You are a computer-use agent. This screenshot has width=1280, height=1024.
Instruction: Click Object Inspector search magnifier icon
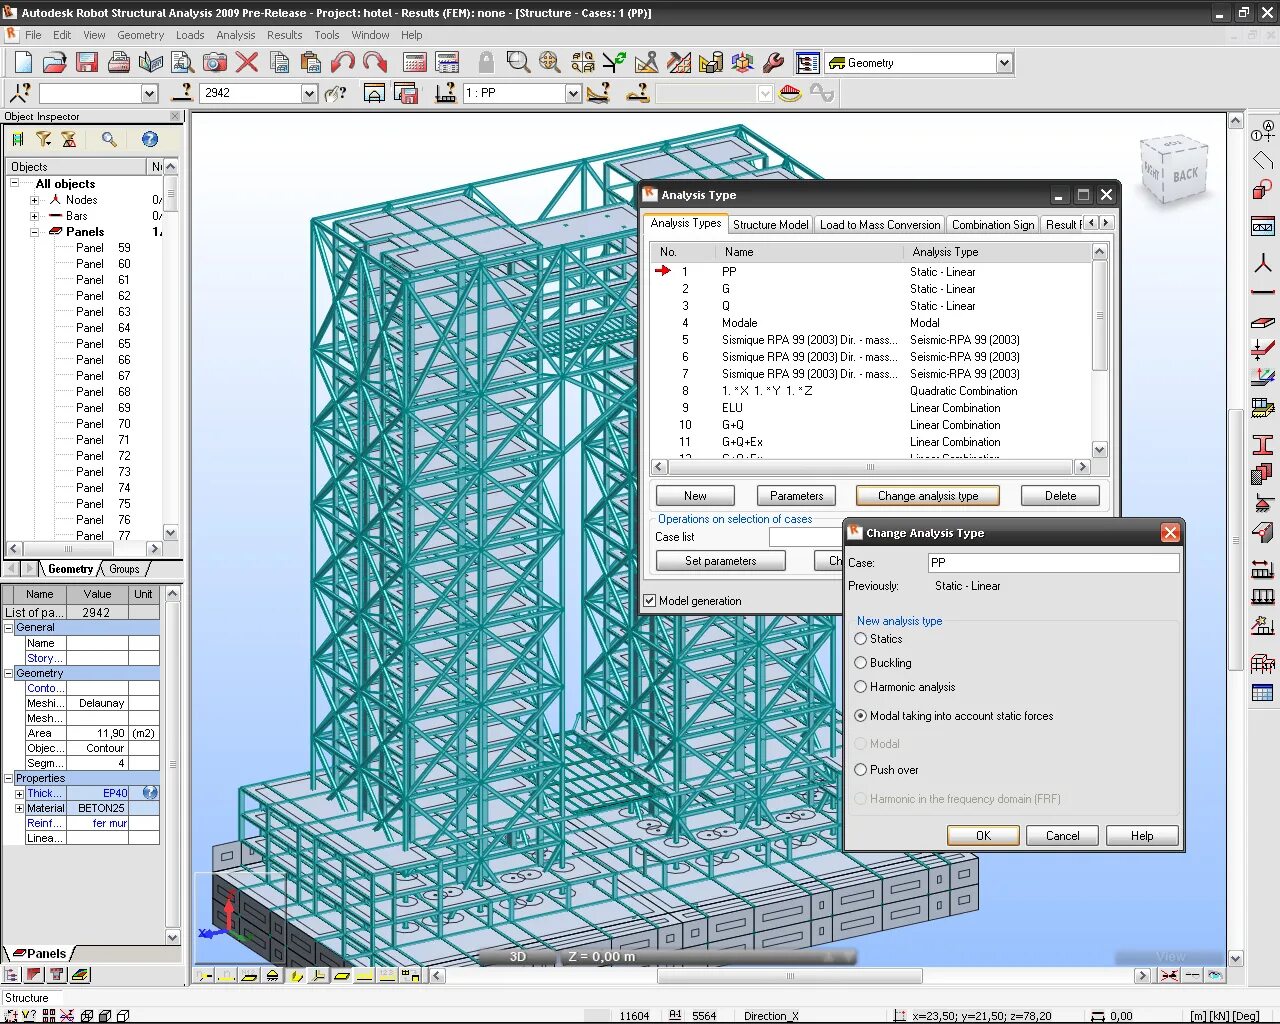coord(109,139)
